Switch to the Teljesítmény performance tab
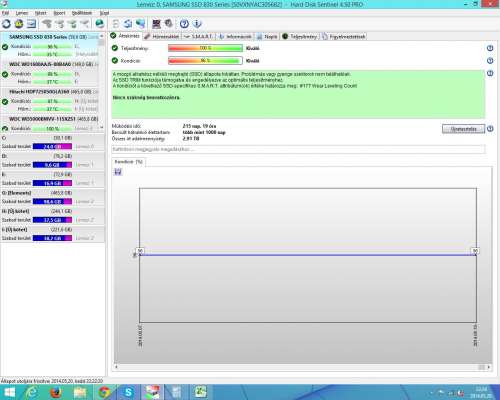500x400 pixels. point(300,36)
